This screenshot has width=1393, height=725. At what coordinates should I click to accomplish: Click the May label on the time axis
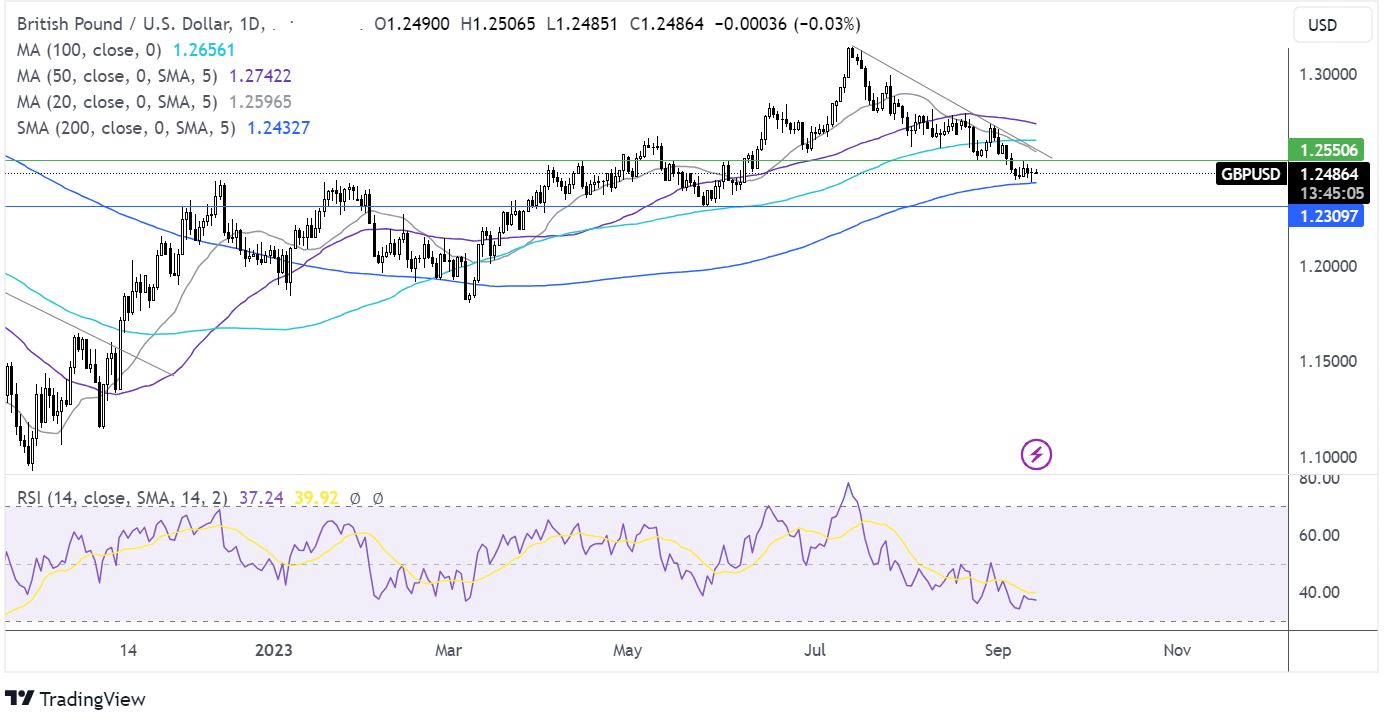tap(627, 651)
